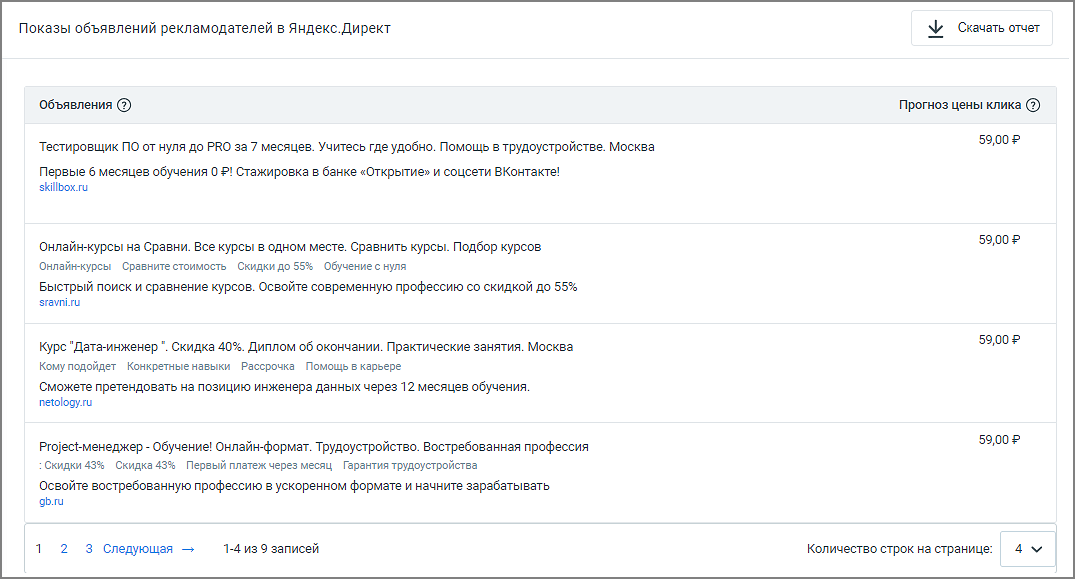This screenshot has height=579, width=1075.
Task: Click Конкретные навыки quick link
Action: coord(178,367)
